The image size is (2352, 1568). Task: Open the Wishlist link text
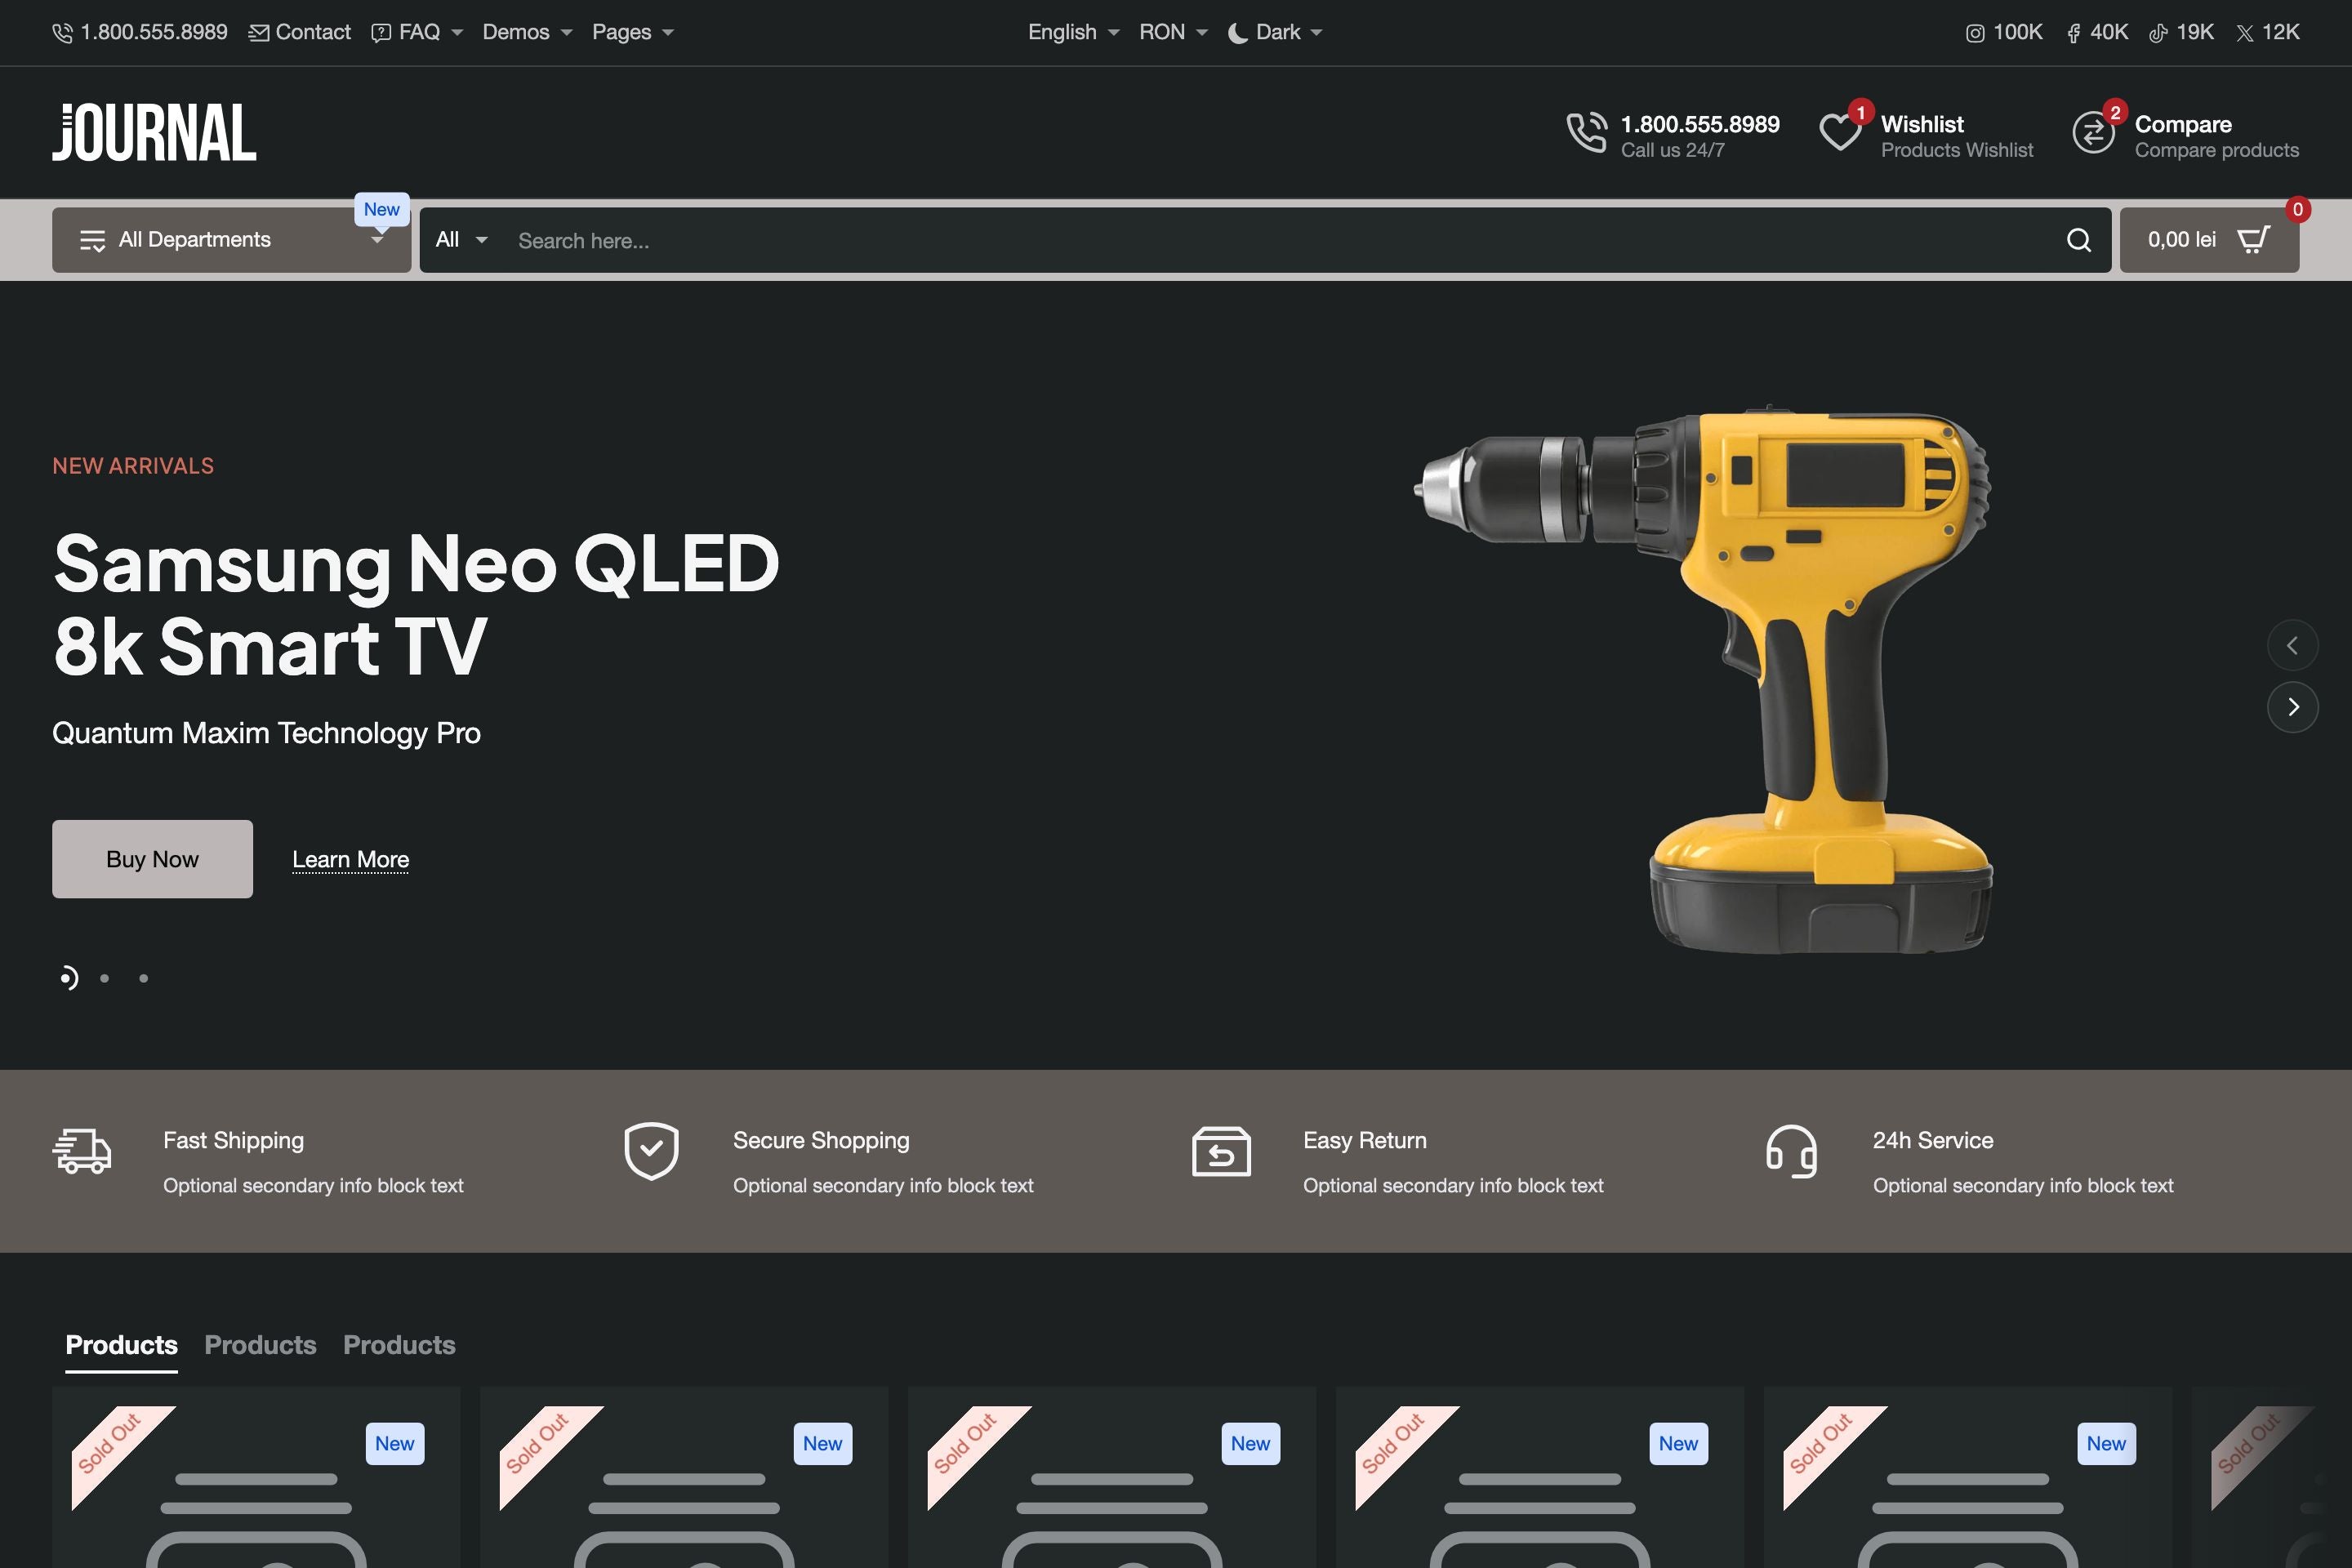tap(1922, 124)
